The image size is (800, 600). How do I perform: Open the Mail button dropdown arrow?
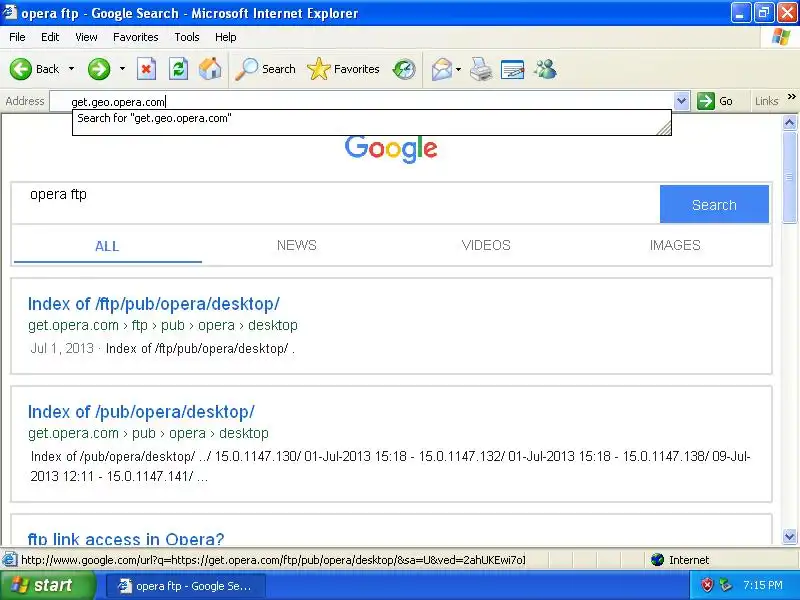(x=458, y=69)
